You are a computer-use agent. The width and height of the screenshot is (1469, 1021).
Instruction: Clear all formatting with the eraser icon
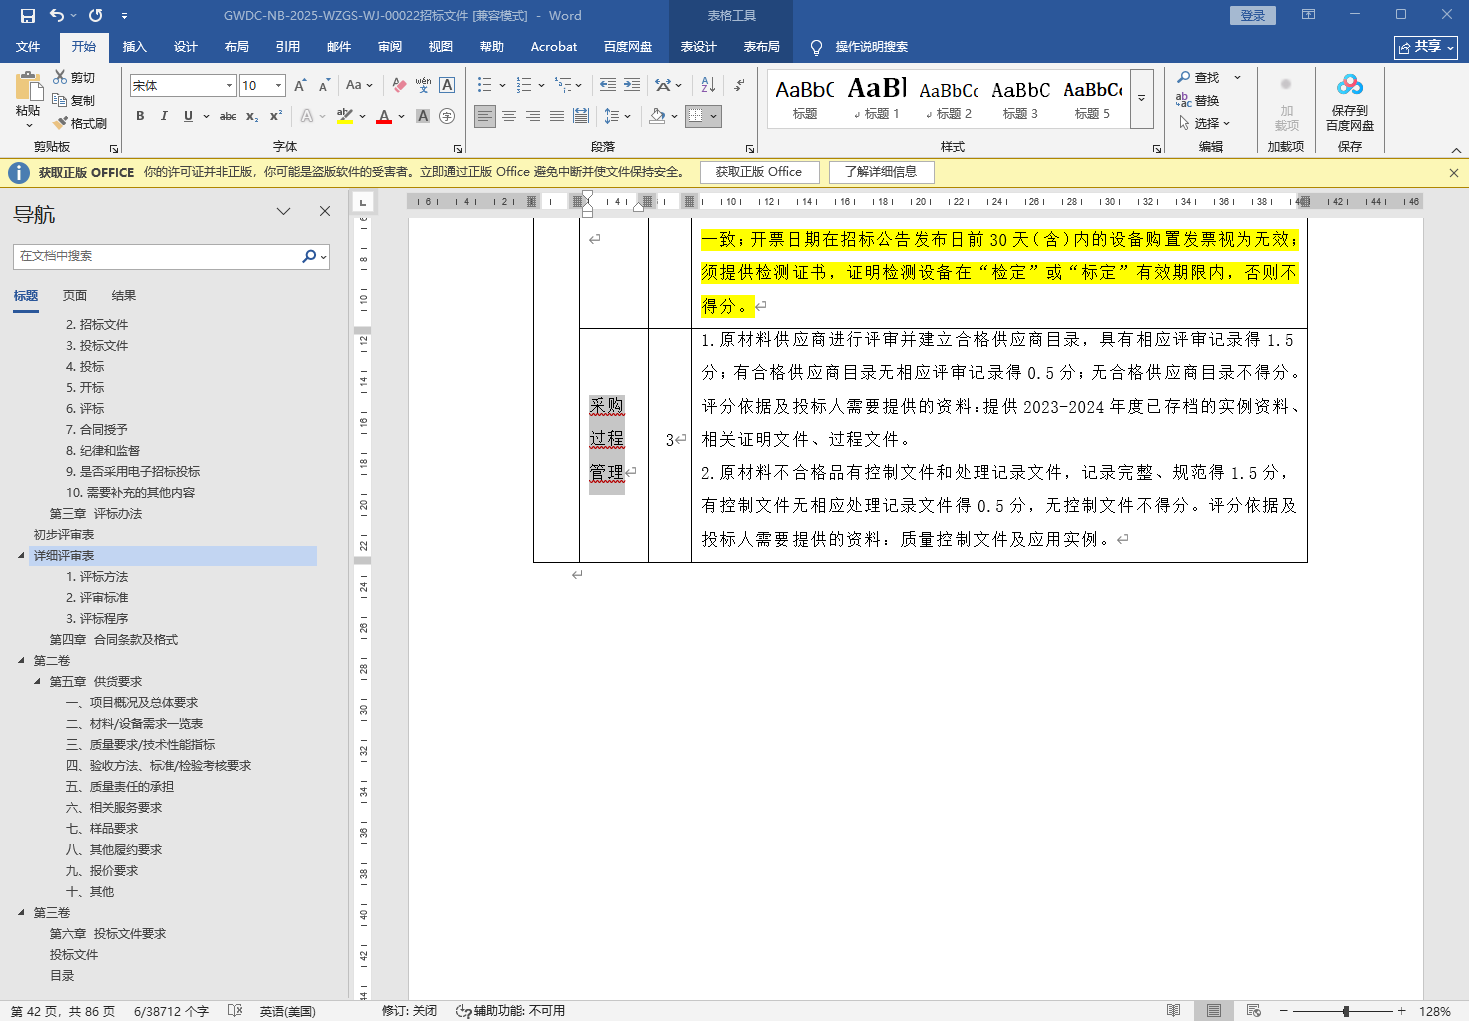click(399, 85)
